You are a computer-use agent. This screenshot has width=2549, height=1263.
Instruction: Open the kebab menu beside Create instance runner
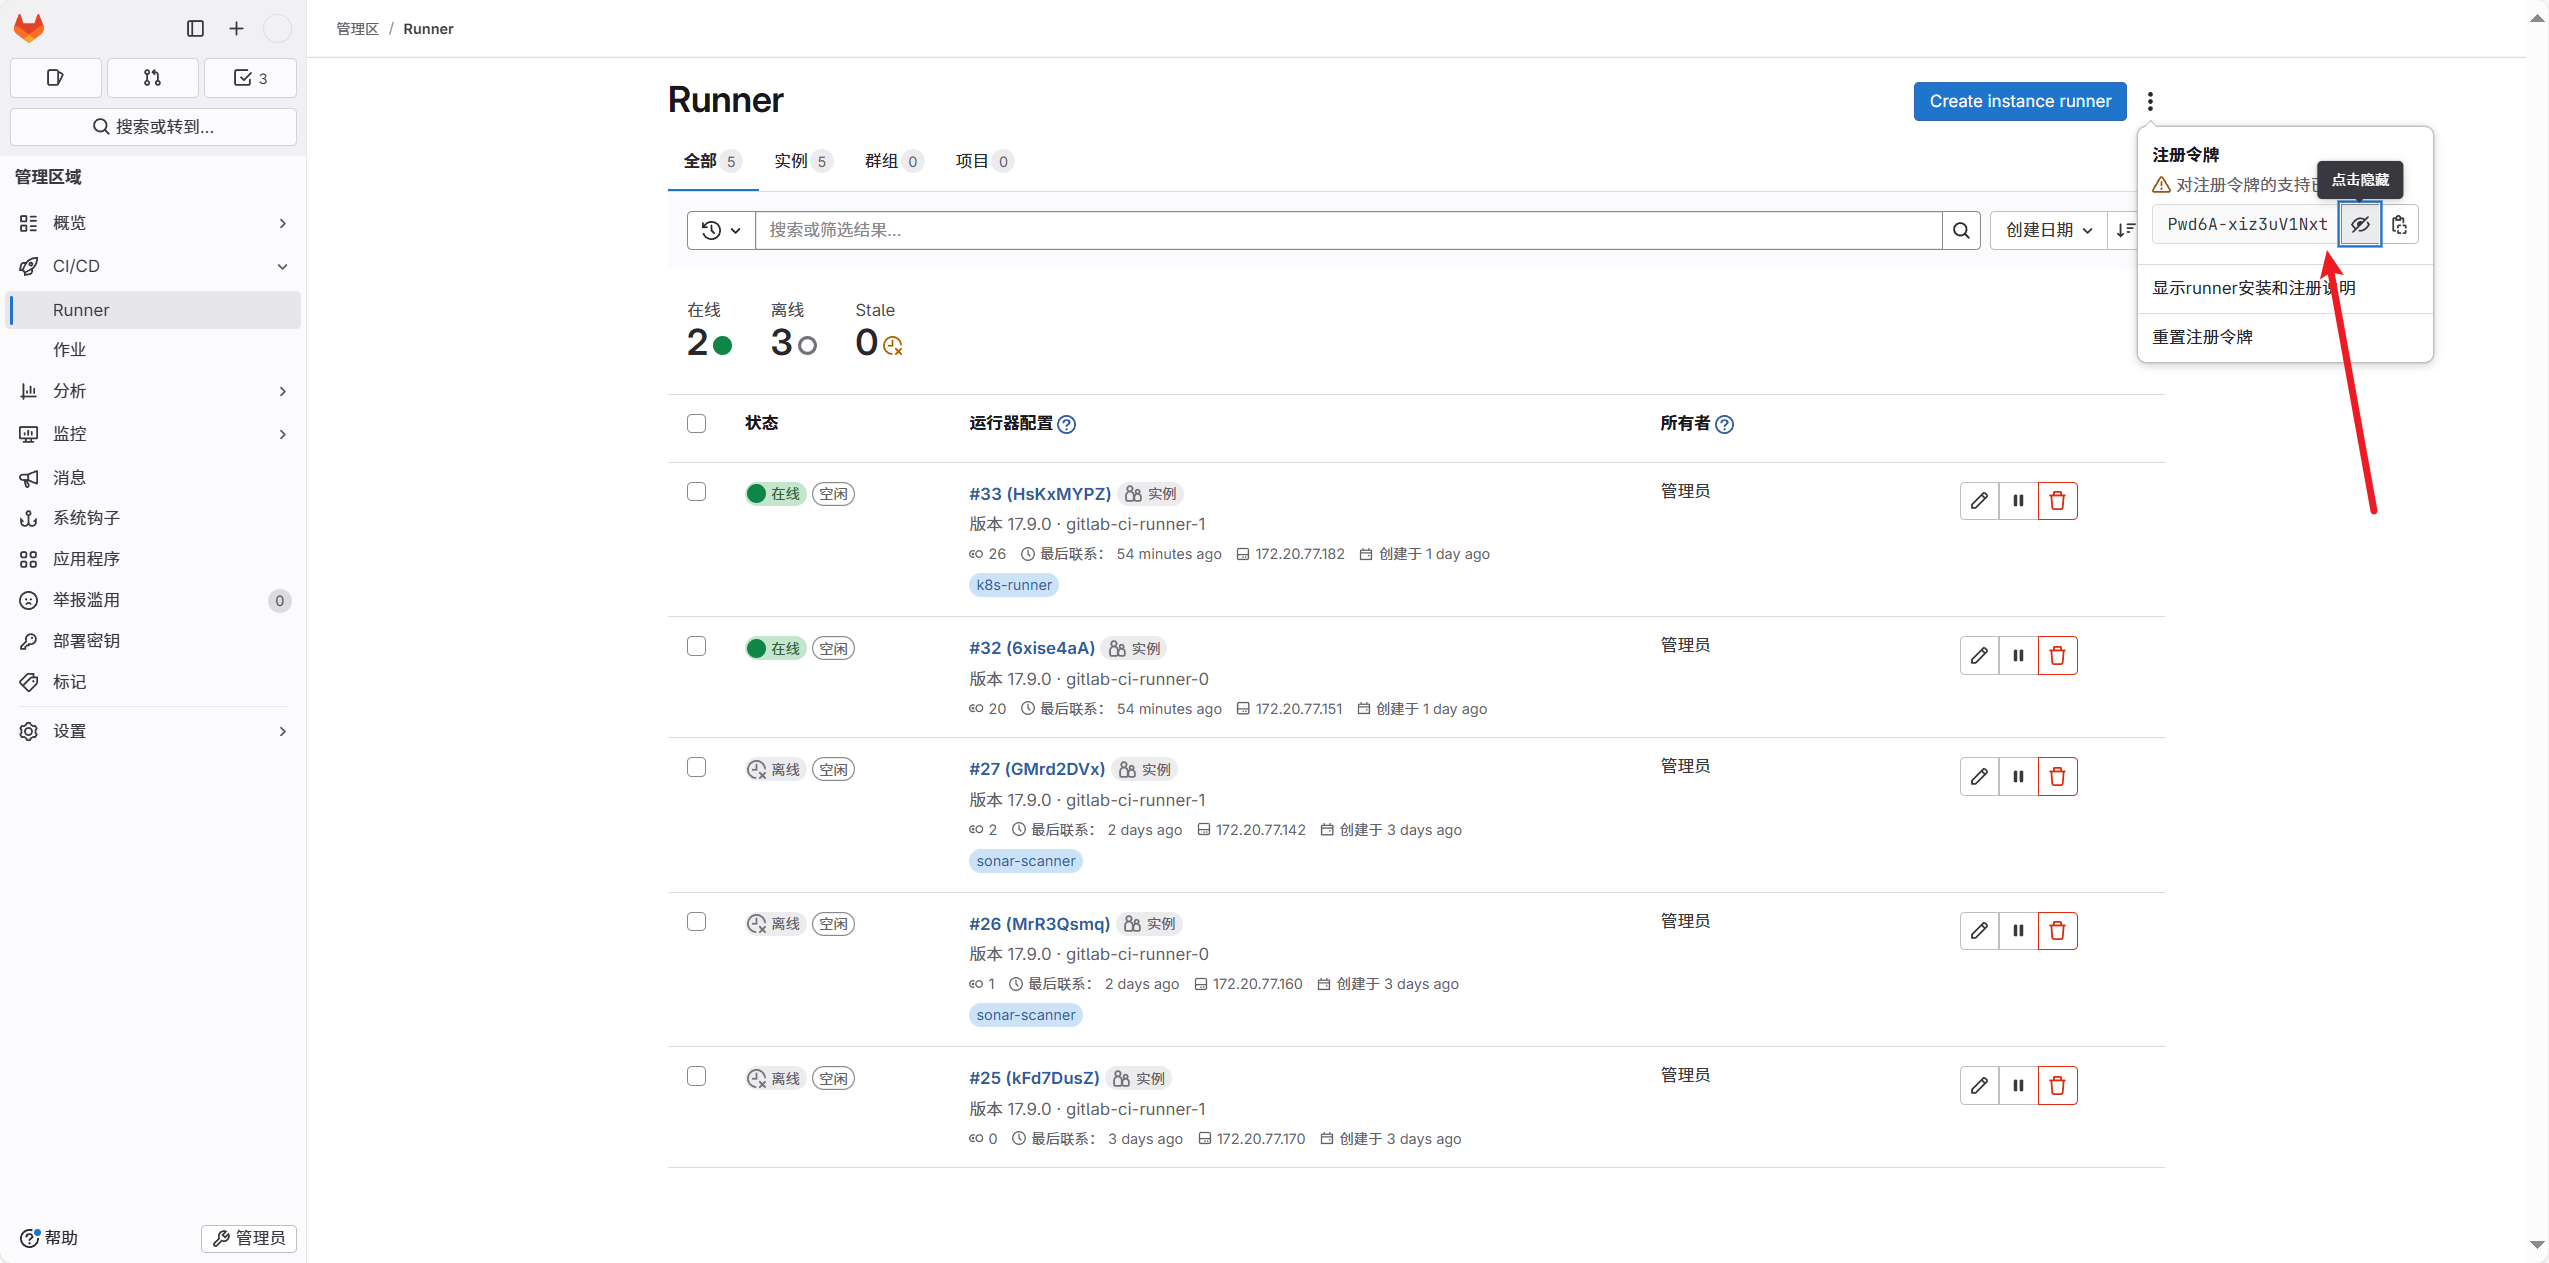coord(2150,101)
